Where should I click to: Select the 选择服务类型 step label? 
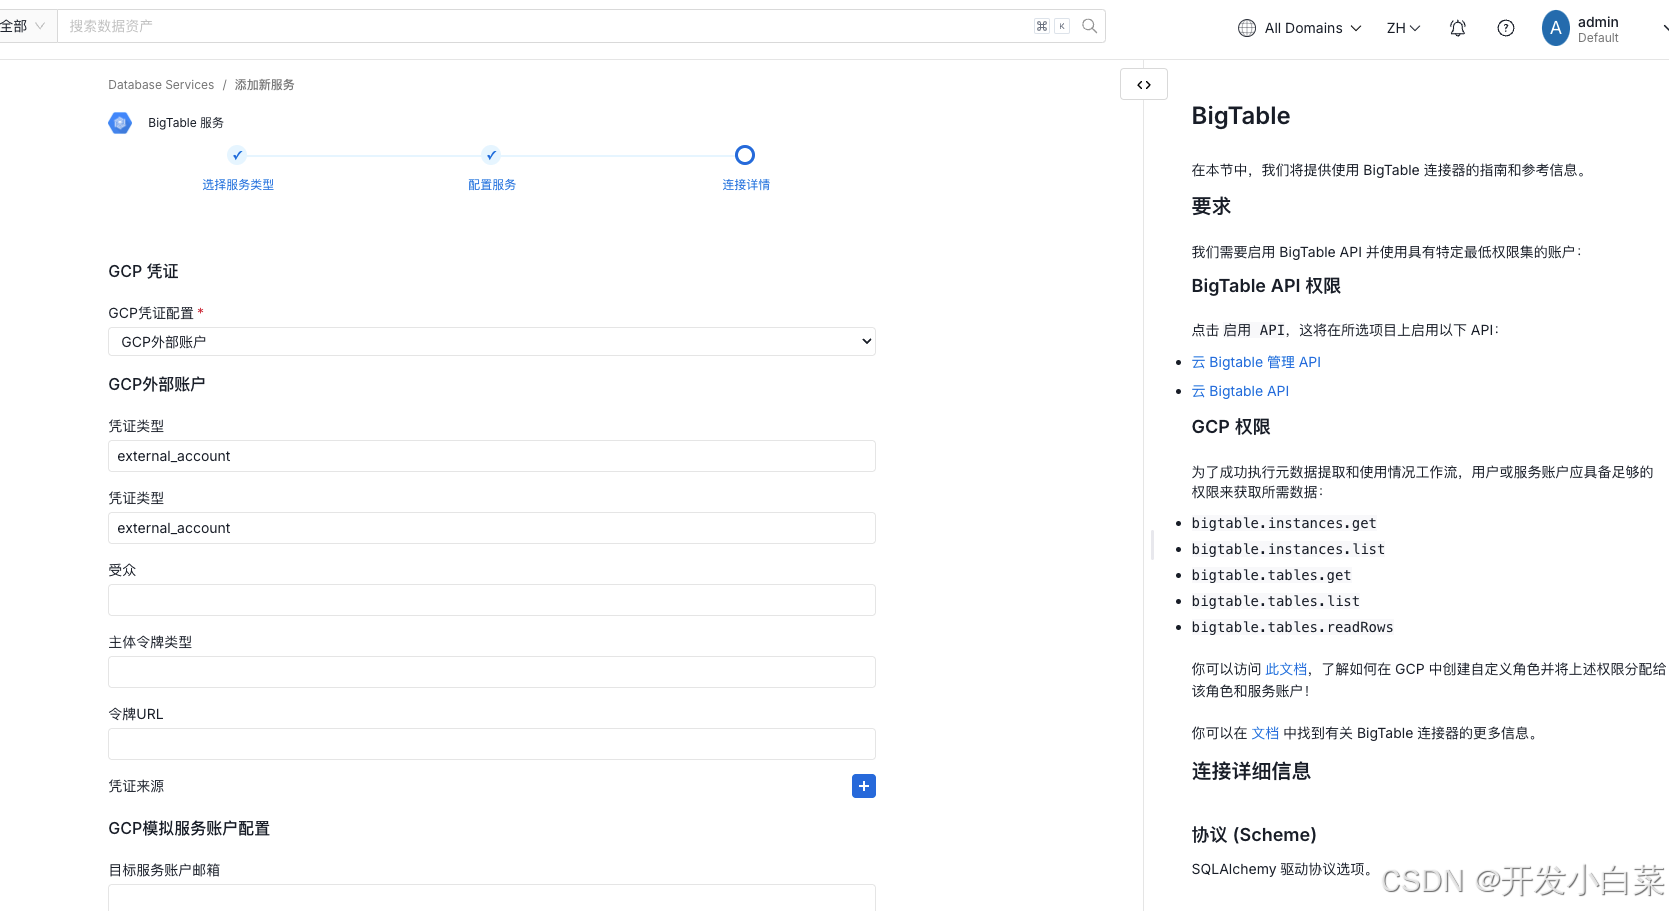(x=238, y=185)
